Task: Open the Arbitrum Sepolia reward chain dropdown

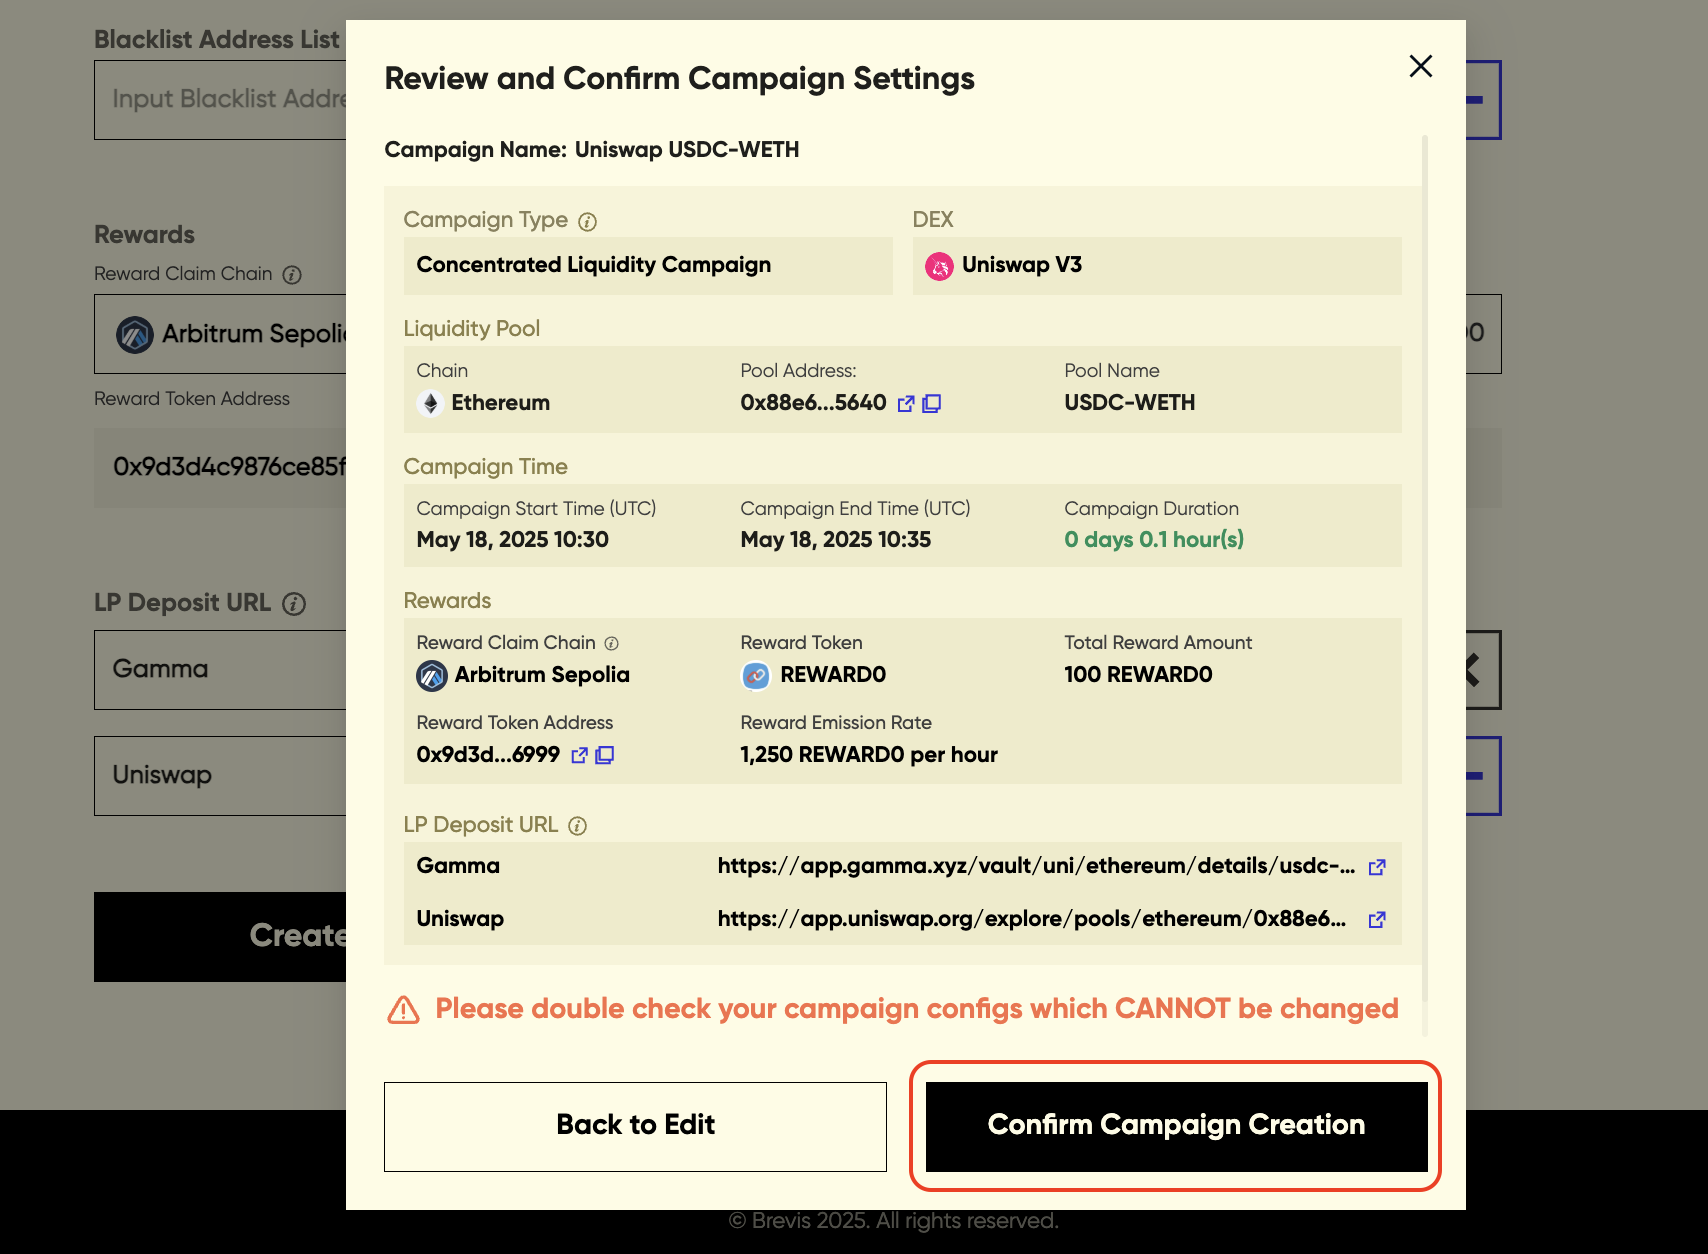Action: [220, 334]
